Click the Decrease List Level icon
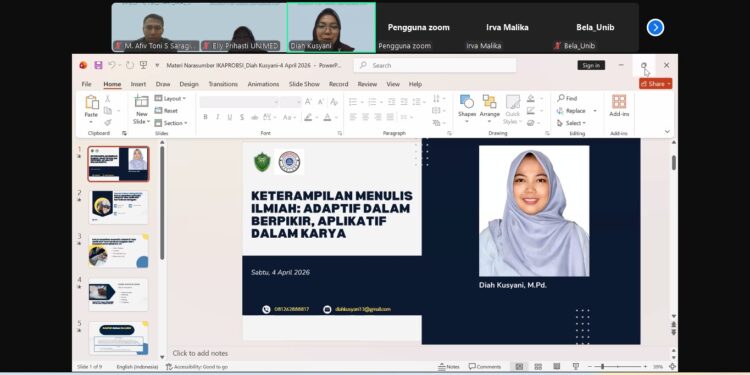 tap(391, 102)
